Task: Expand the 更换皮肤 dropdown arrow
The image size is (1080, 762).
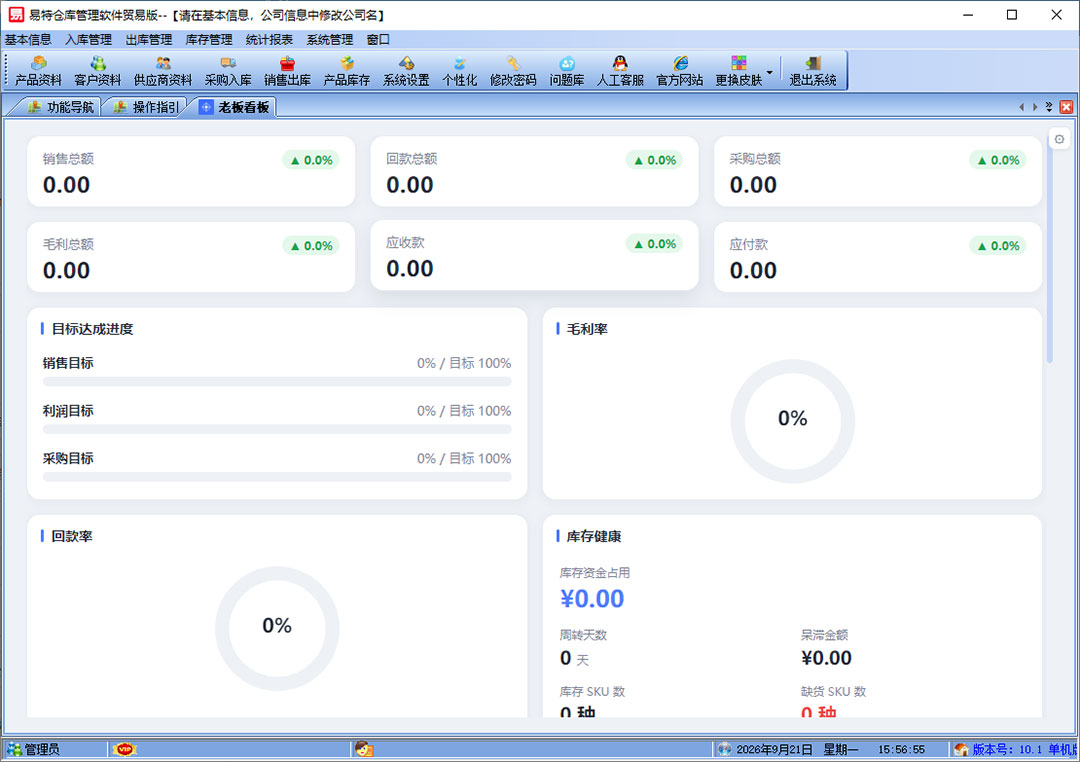Action: pyautogui.click(x=770, y=72)
